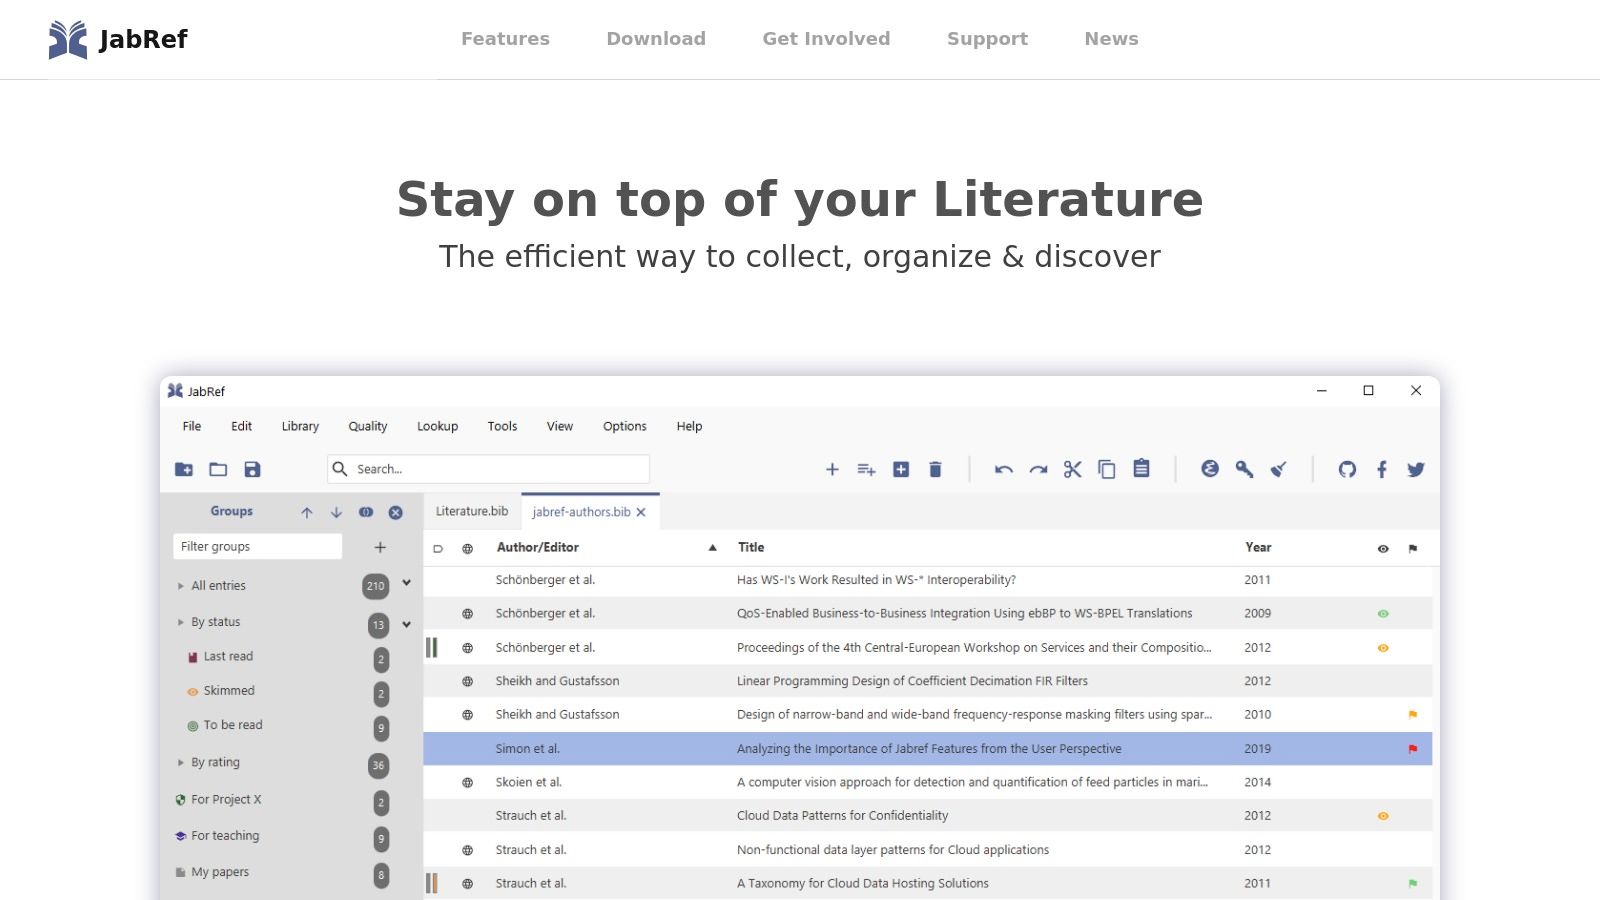The width and height of the screenshot is (1600, 900).
Task: Expand the All entries group
Action: coord(181,586)
